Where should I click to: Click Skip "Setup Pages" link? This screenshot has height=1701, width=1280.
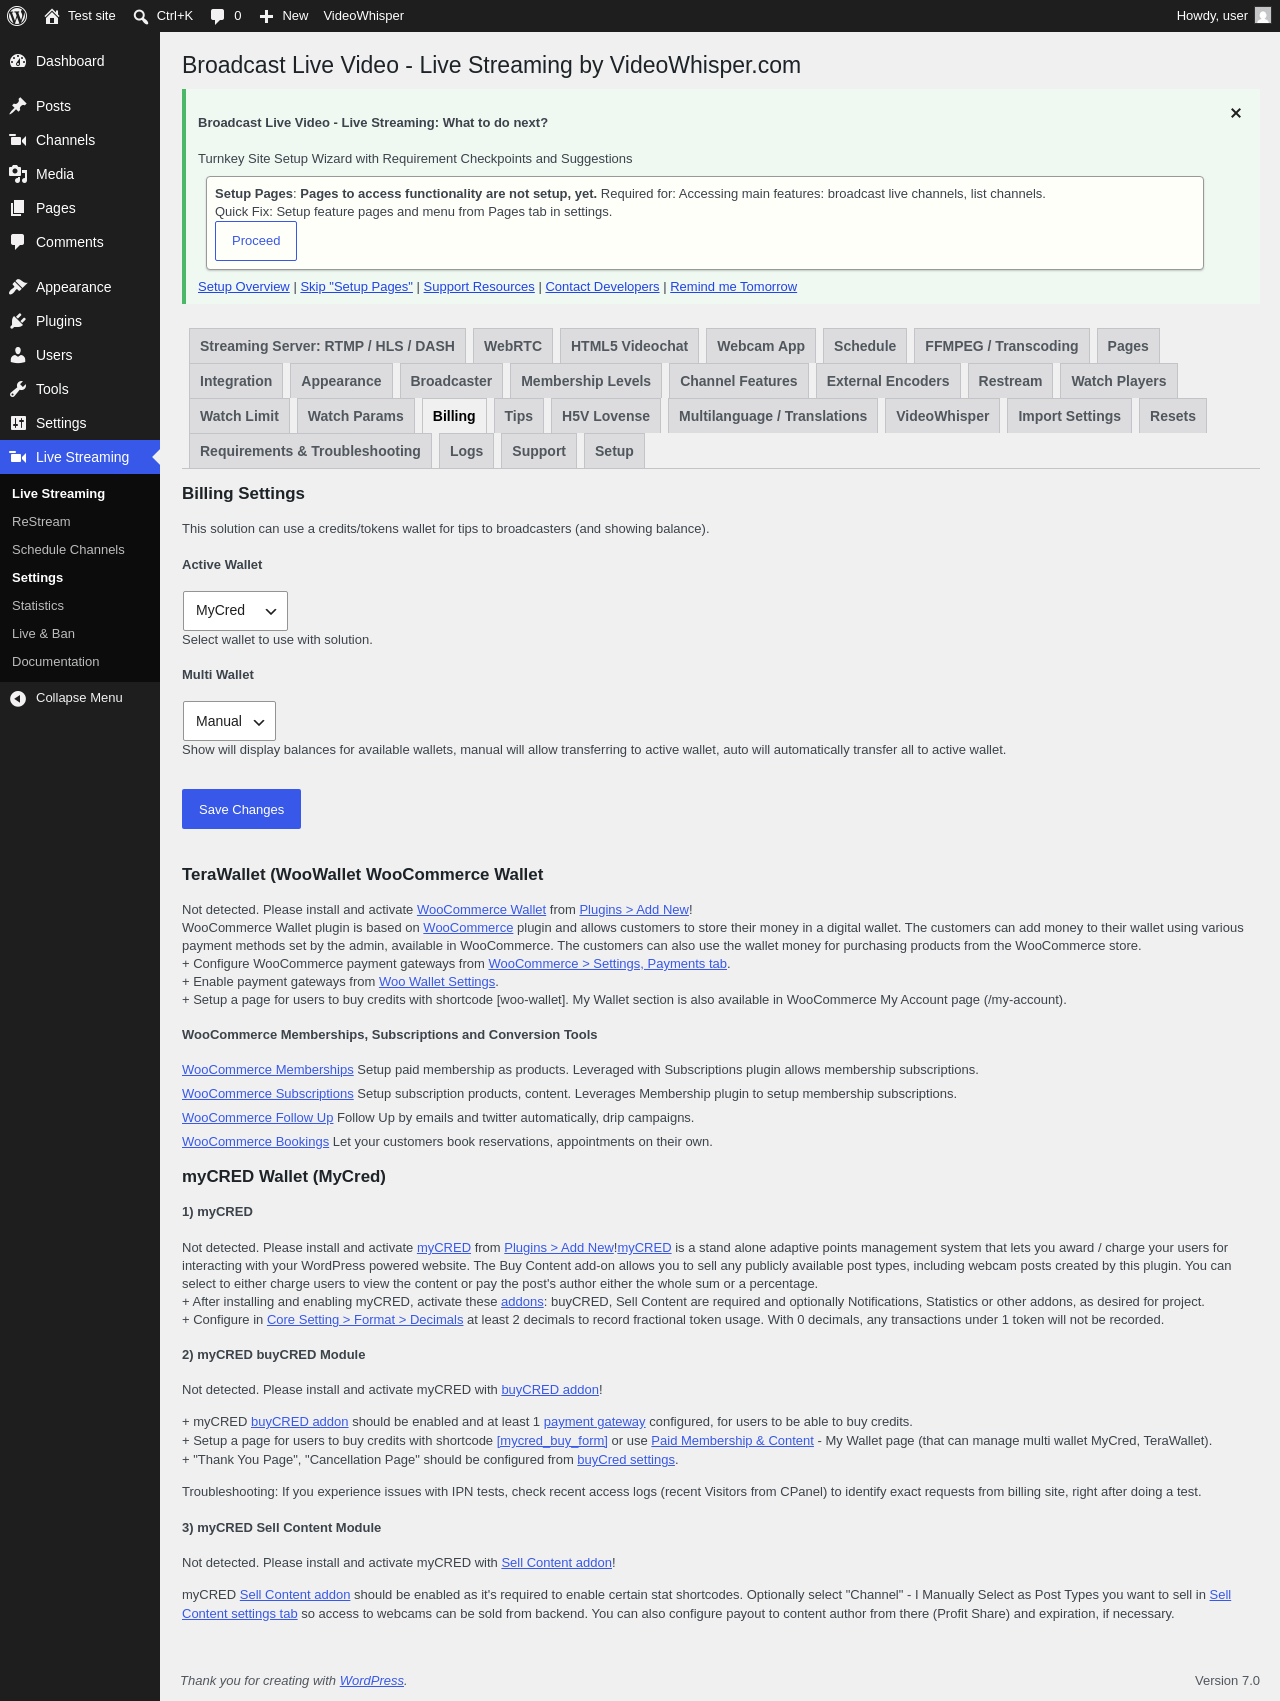pyautogui.click(x=357, y=287)
